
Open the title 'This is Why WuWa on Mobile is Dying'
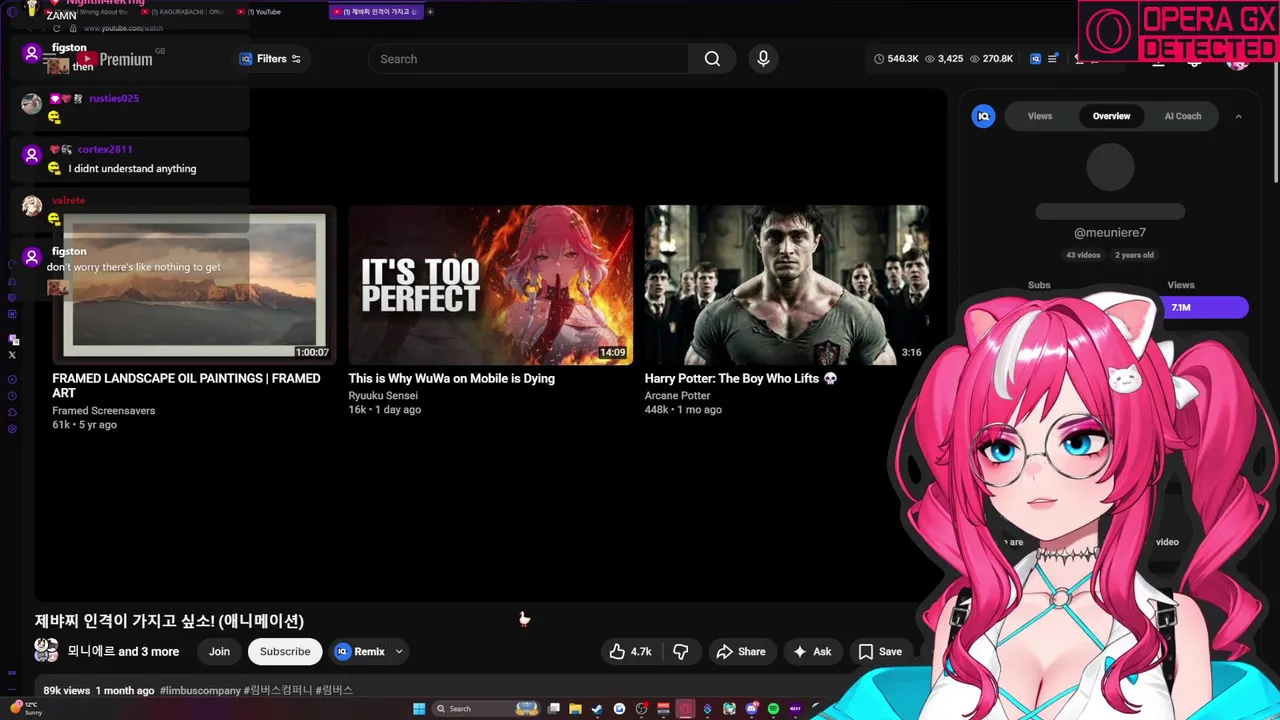coord(451,379)
